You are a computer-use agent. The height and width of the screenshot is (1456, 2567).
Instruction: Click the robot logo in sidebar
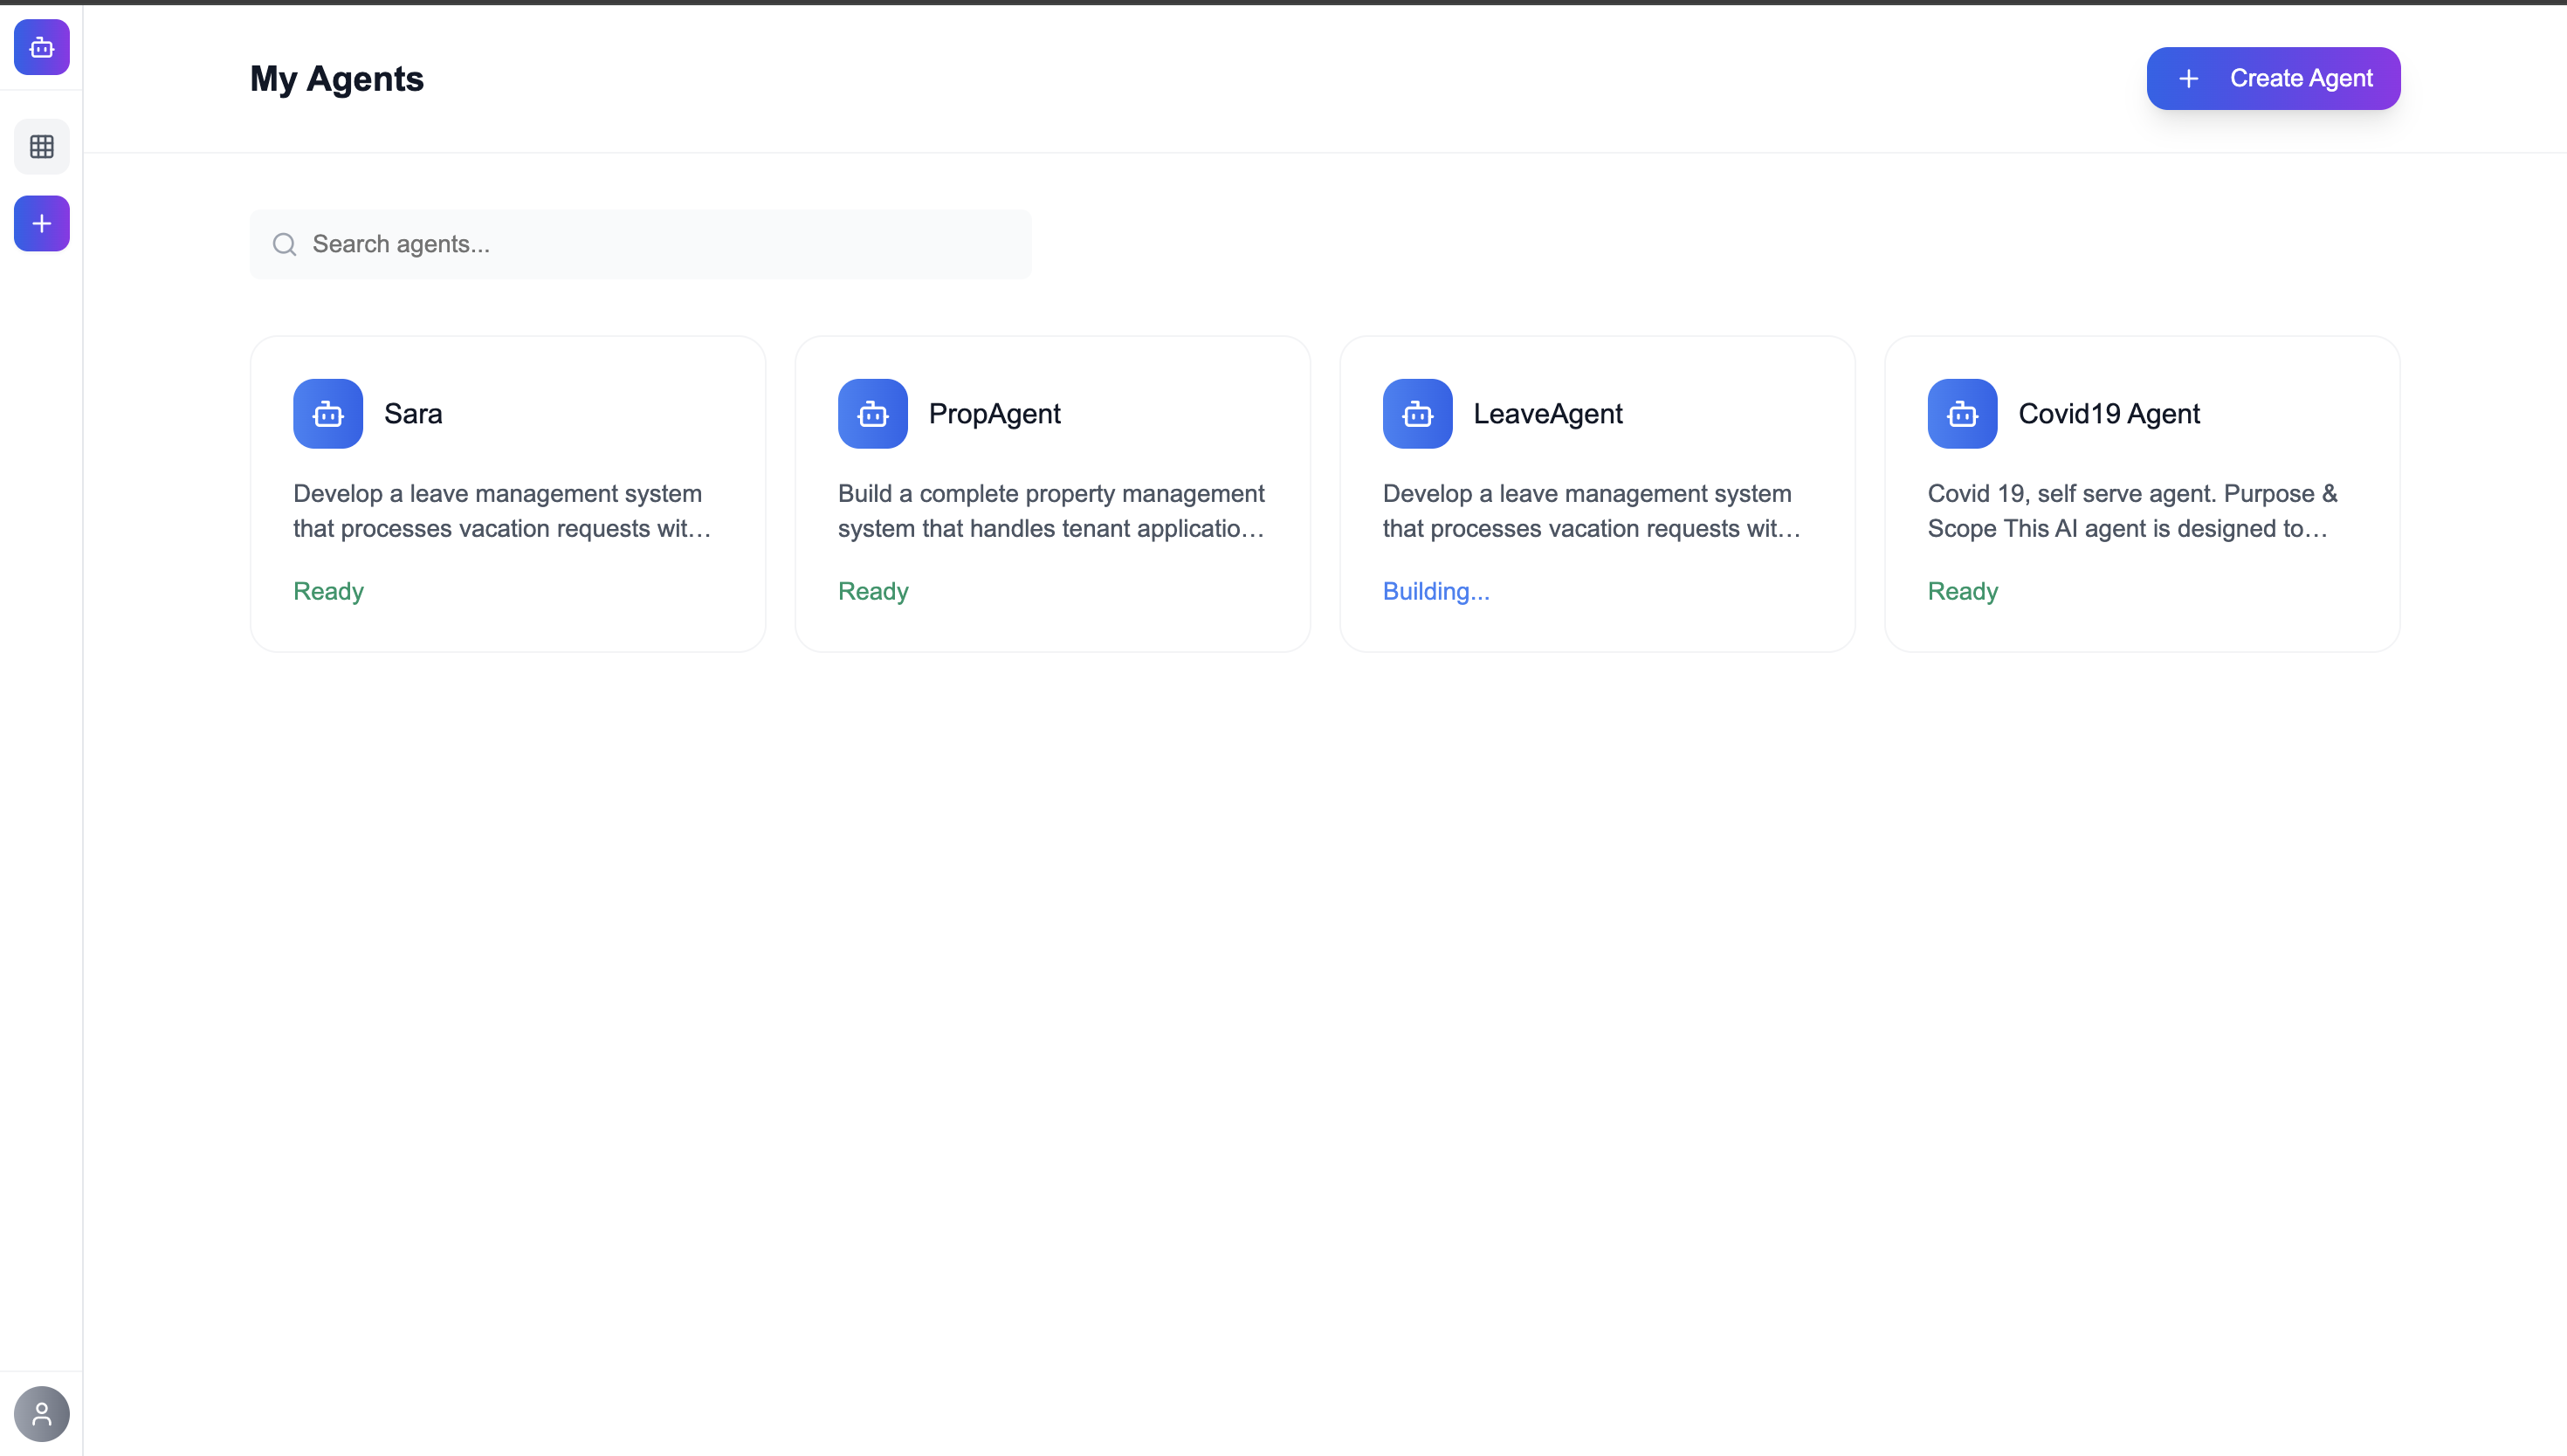click(x=41, y=47)
